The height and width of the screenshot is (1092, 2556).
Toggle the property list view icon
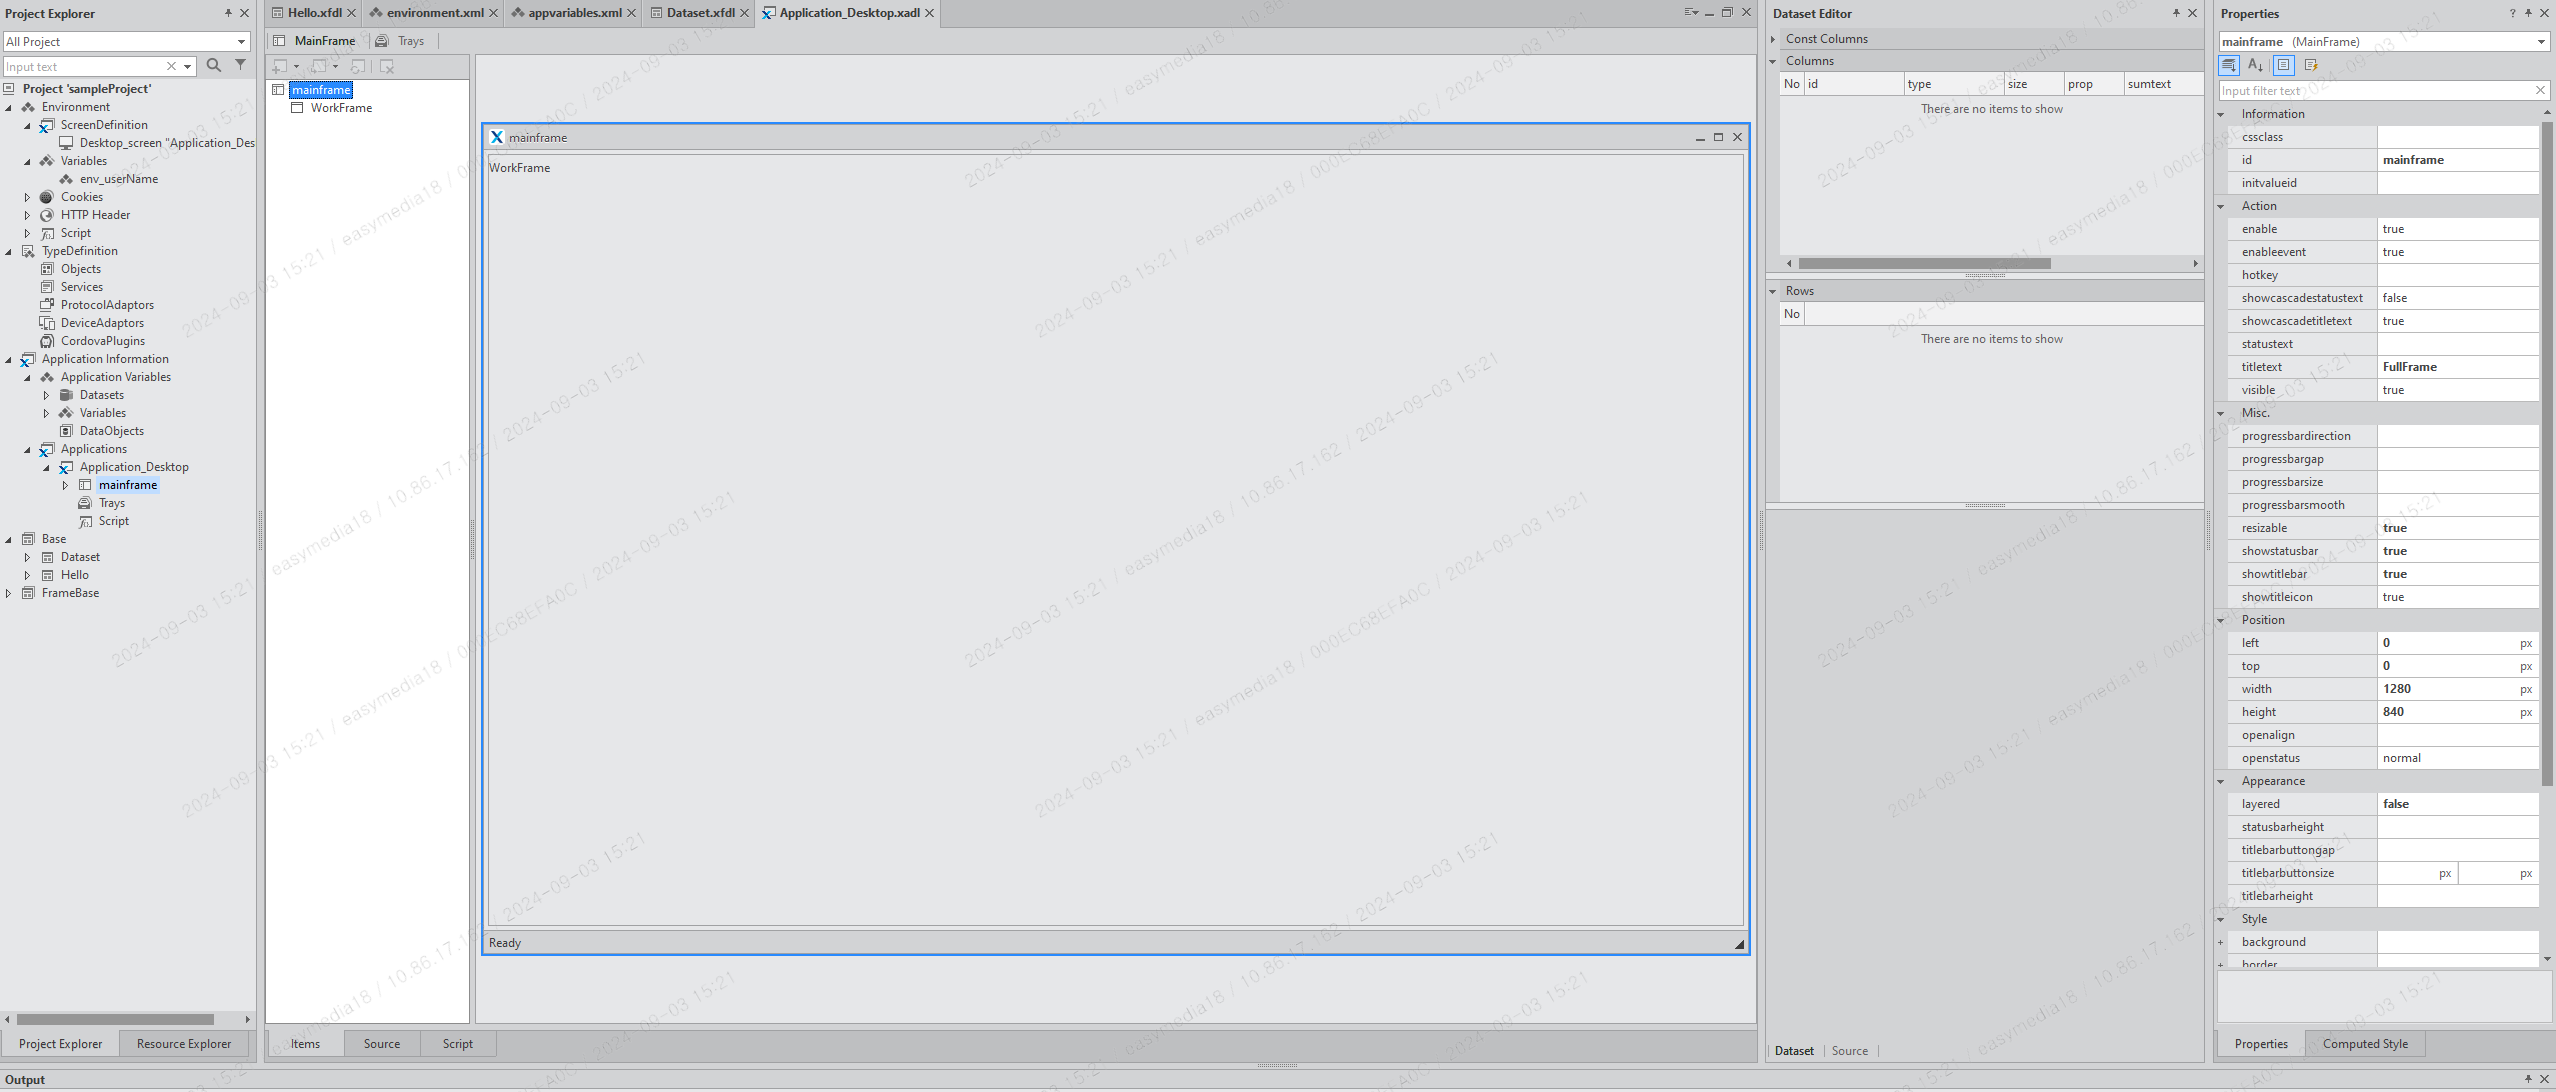point(2283,65)
